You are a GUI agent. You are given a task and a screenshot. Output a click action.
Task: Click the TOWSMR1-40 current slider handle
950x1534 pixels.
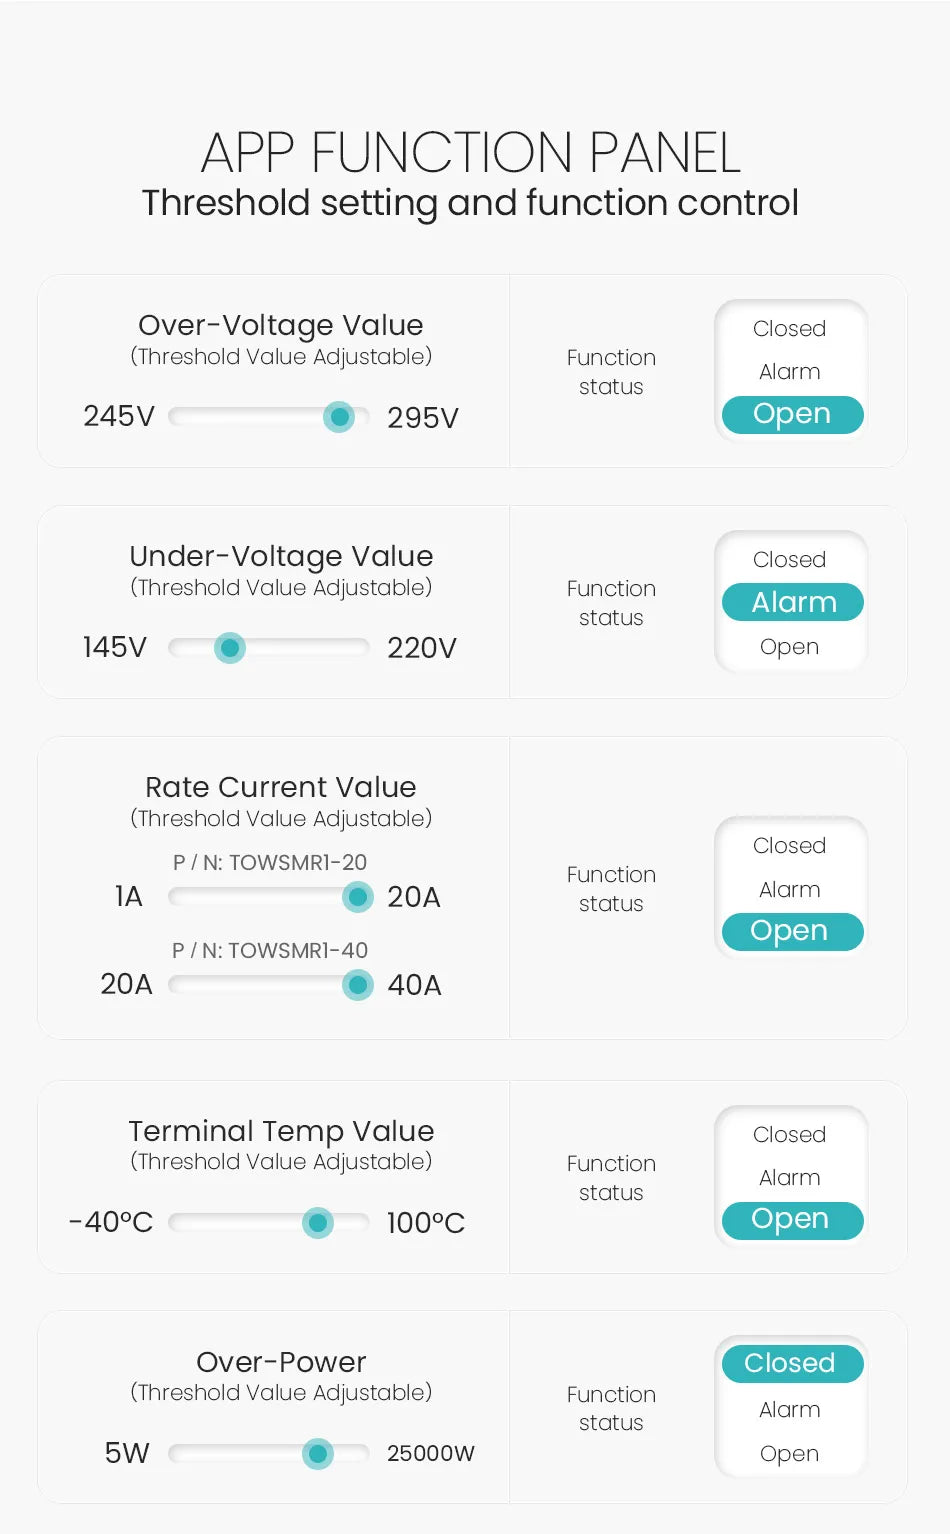tap(357, 985)
